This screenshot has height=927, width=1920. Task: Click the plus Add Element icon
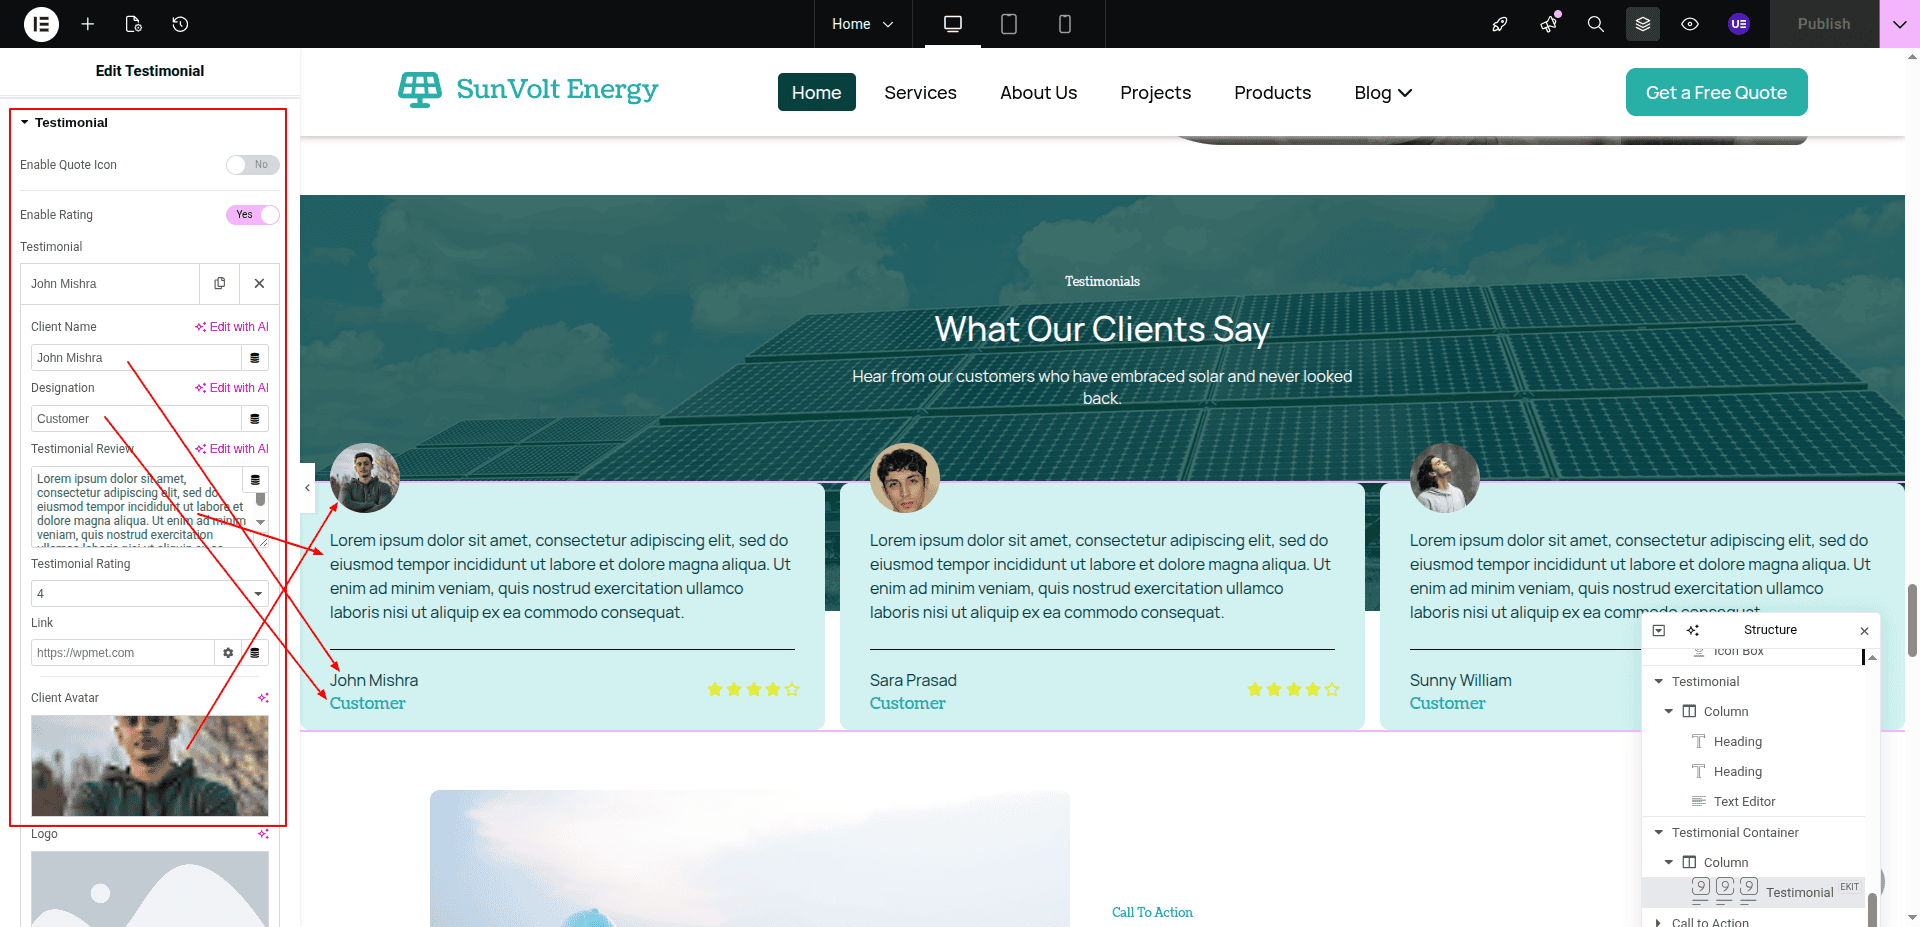tap(88, 24)
